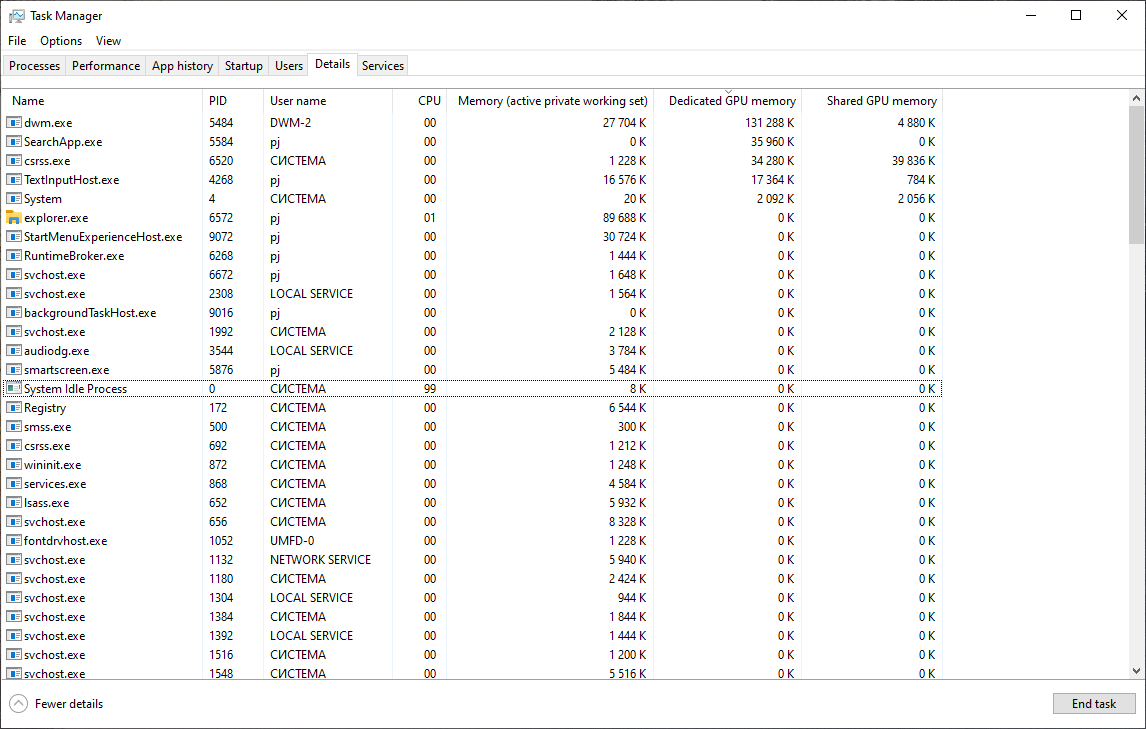Screen dimensions: 1146x729
Task: Click the fontdrvhost.exe process icon
Action: click(x=14, y=540)
